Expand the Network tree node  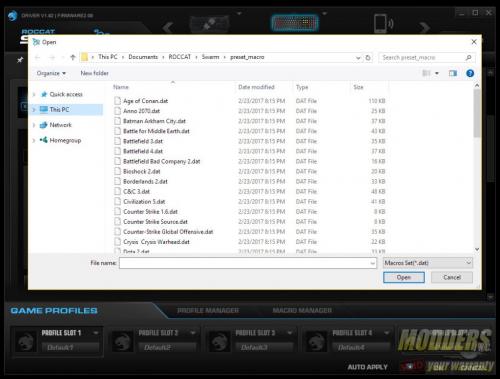(x=34, y=125)
